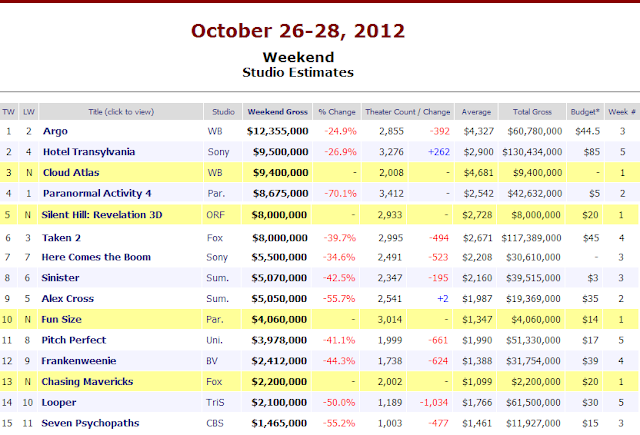The width and height of the screenshot is (640, 435).
Task: Select the +2 theater change value
Action: [x=443, y=298]
